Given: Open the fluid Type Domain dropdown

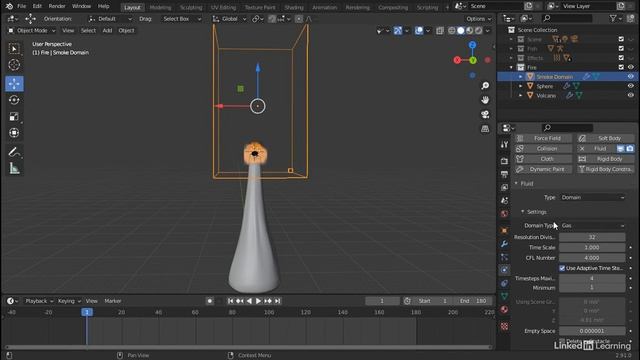Looking at the screenshot, I should pos(592,198).
